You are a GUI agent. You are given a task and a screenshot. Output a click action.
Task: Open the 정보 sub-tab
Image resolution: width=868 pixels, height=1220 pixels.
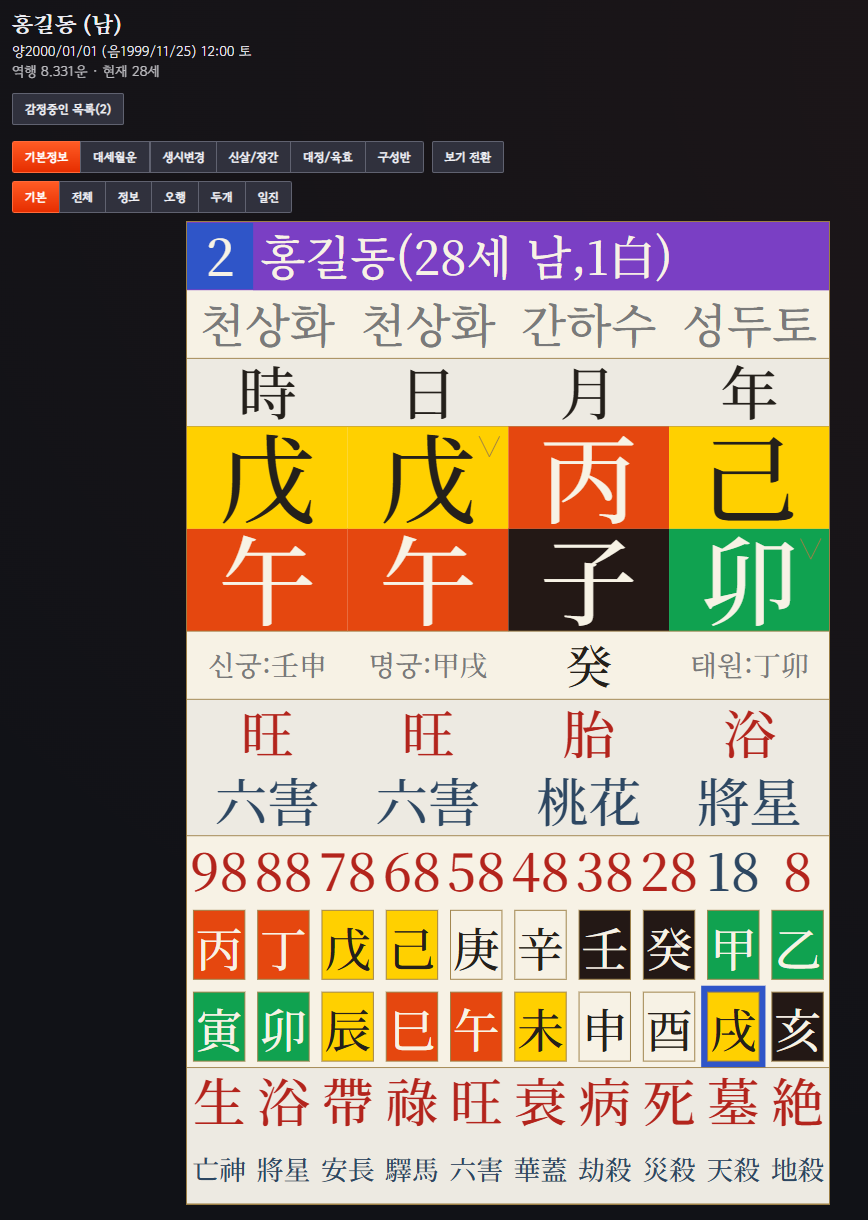[x=128, y=197]
